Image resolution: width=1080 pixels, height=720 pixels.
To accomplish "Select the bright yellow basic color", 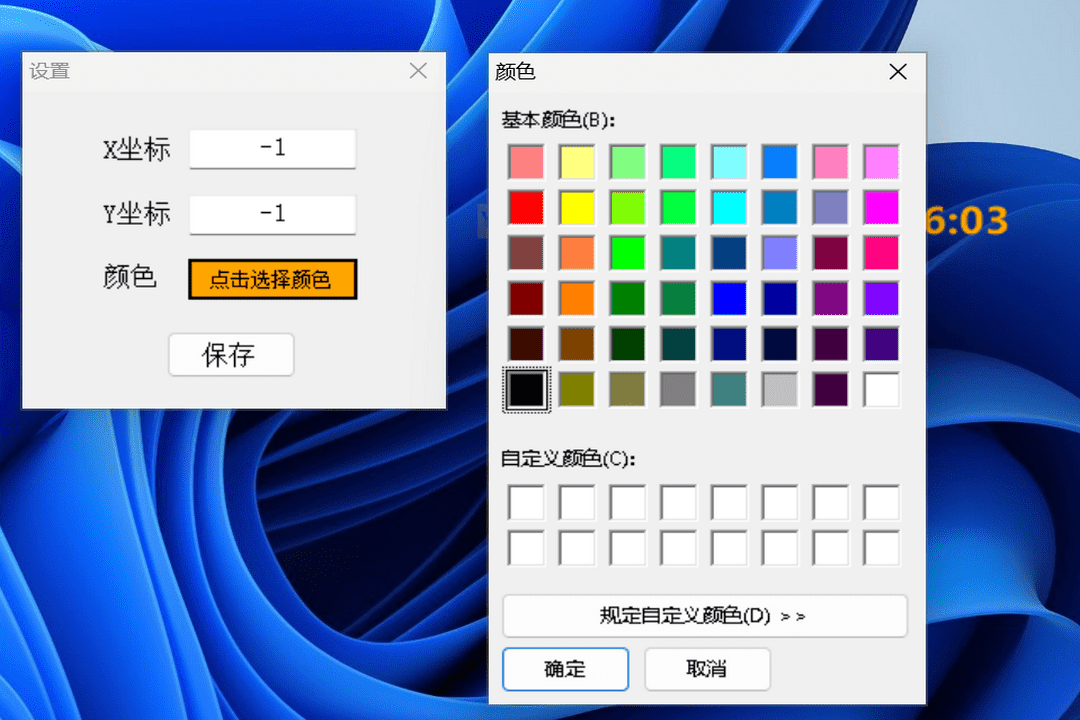I will 577,208.
